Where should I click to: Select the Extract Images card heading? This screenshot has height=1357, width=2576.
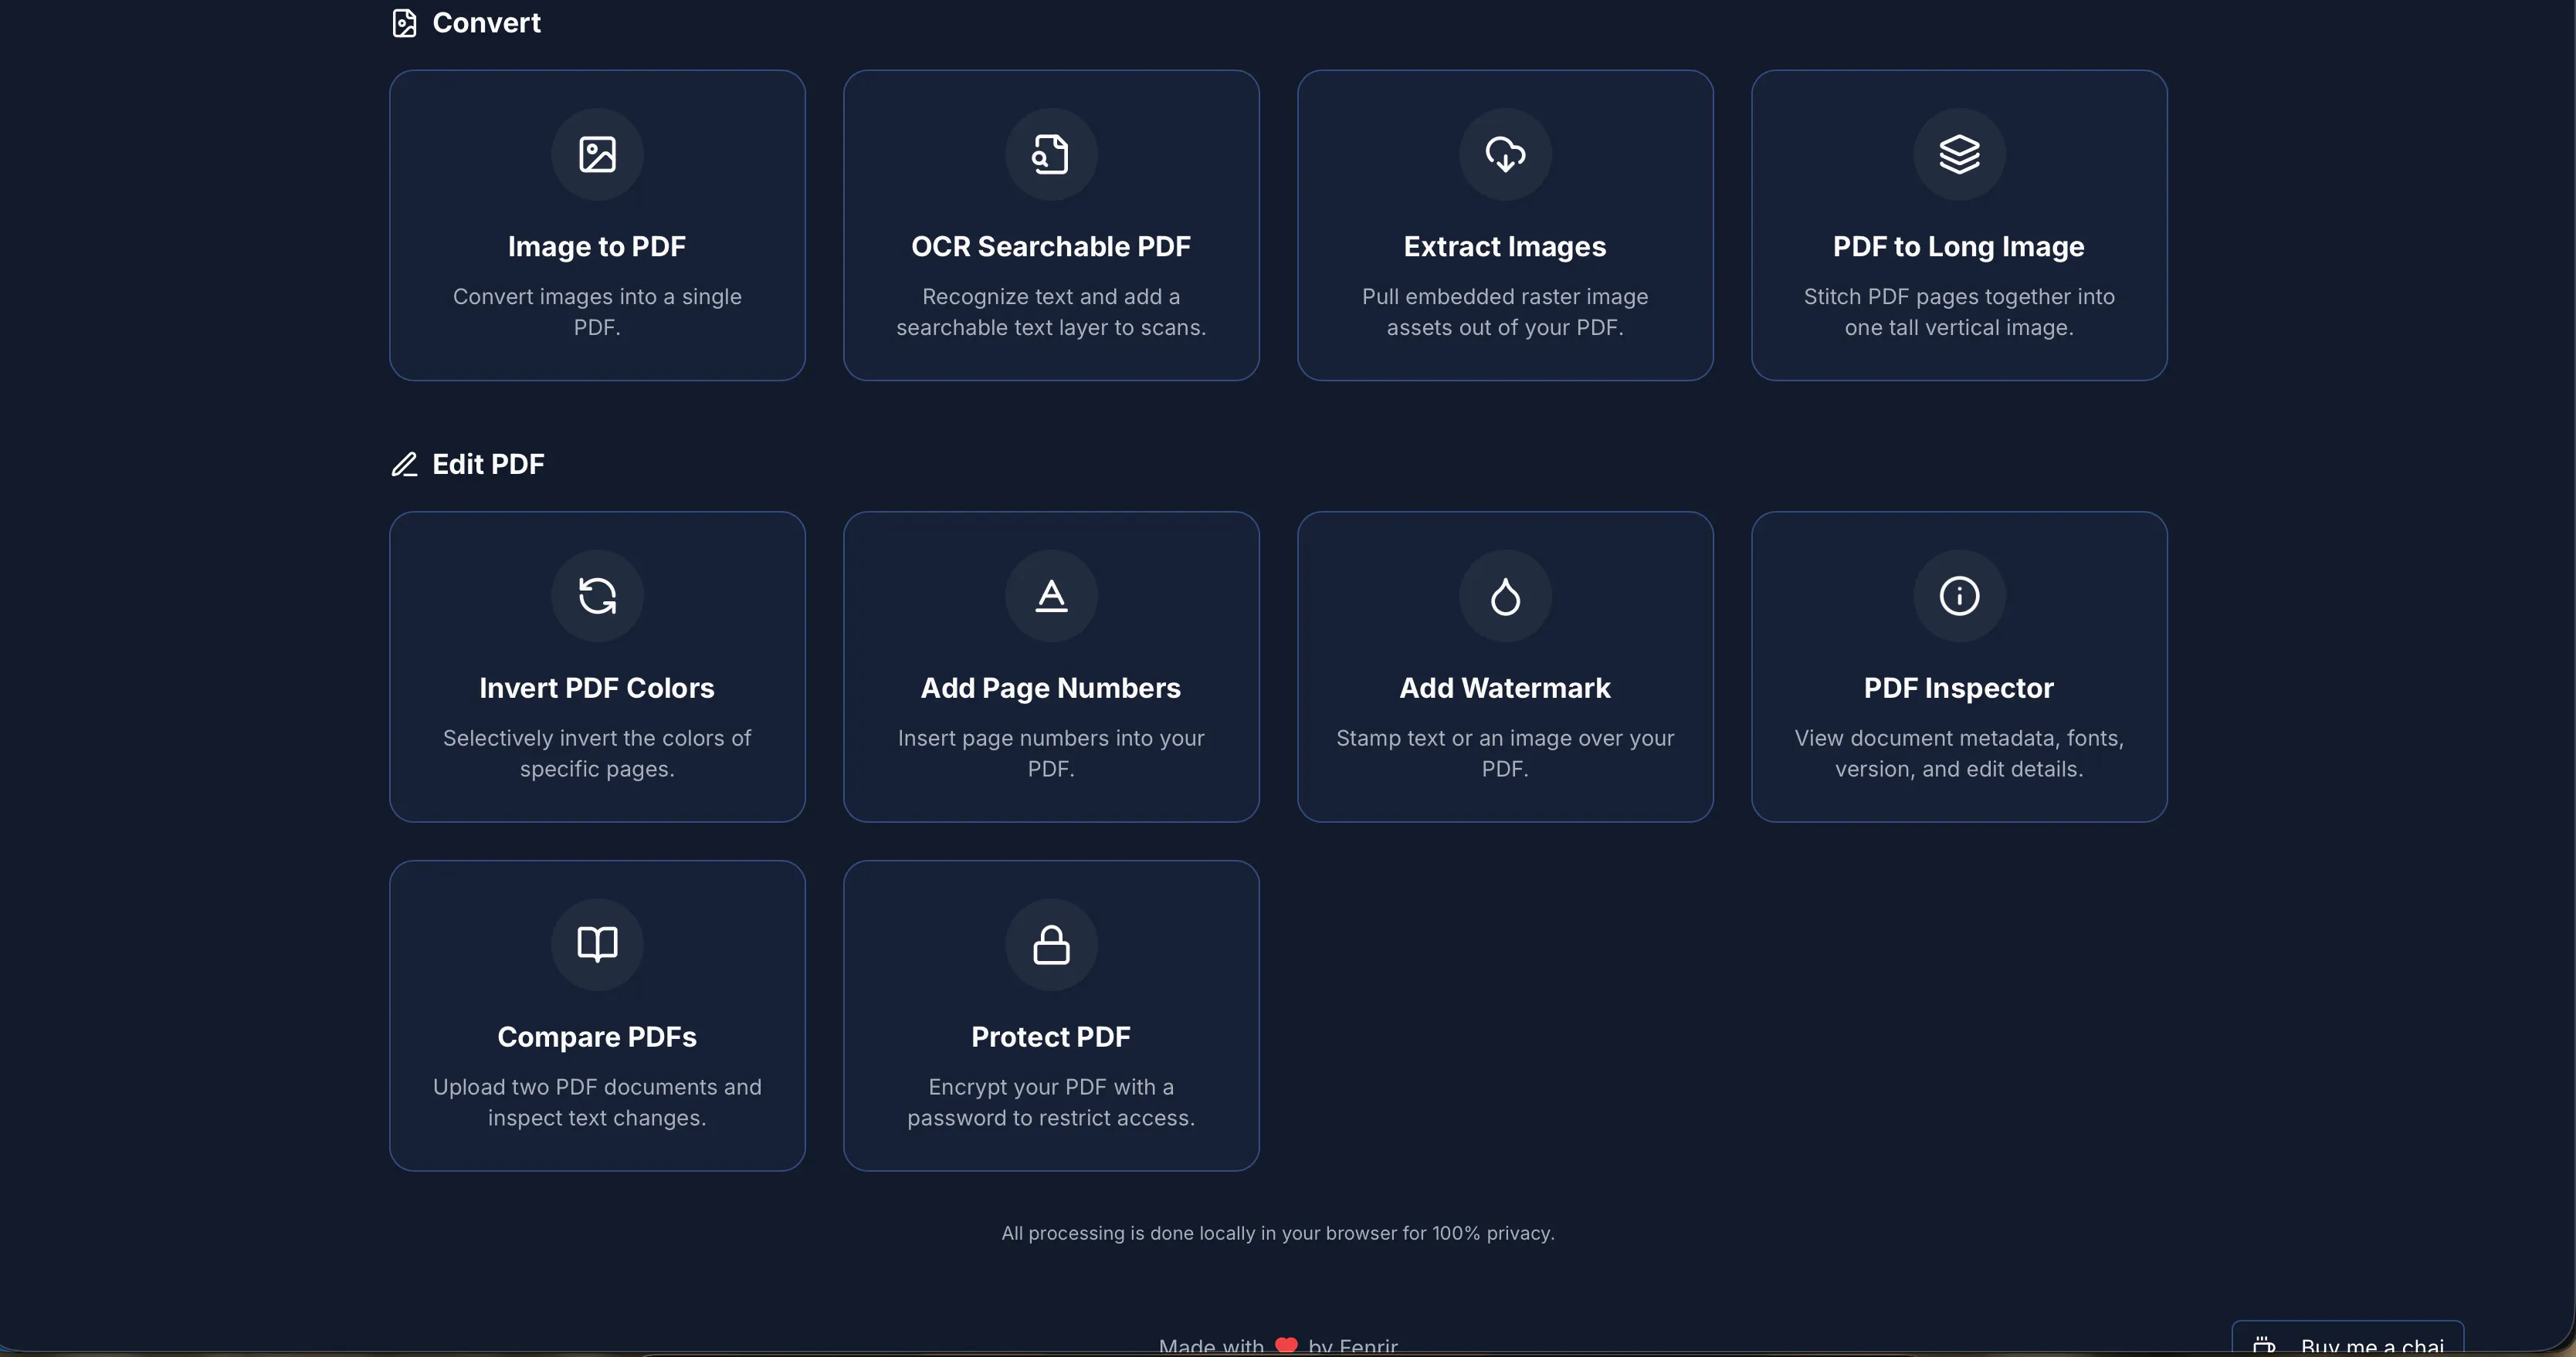(1505, 246)
